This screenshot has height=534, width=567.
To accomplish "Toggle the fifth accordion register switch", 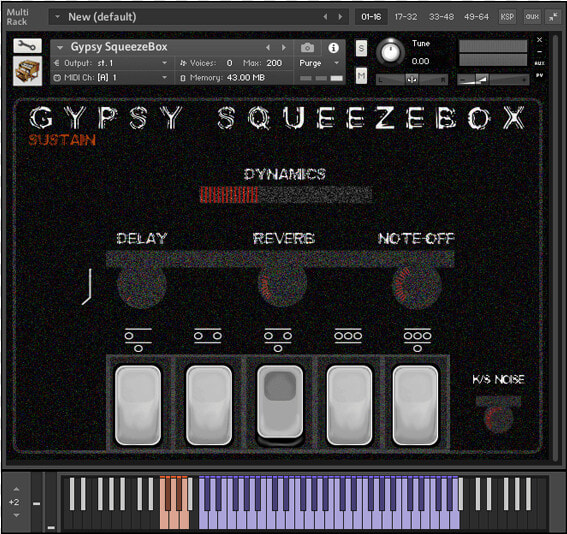I will click(x=415, y=405).
